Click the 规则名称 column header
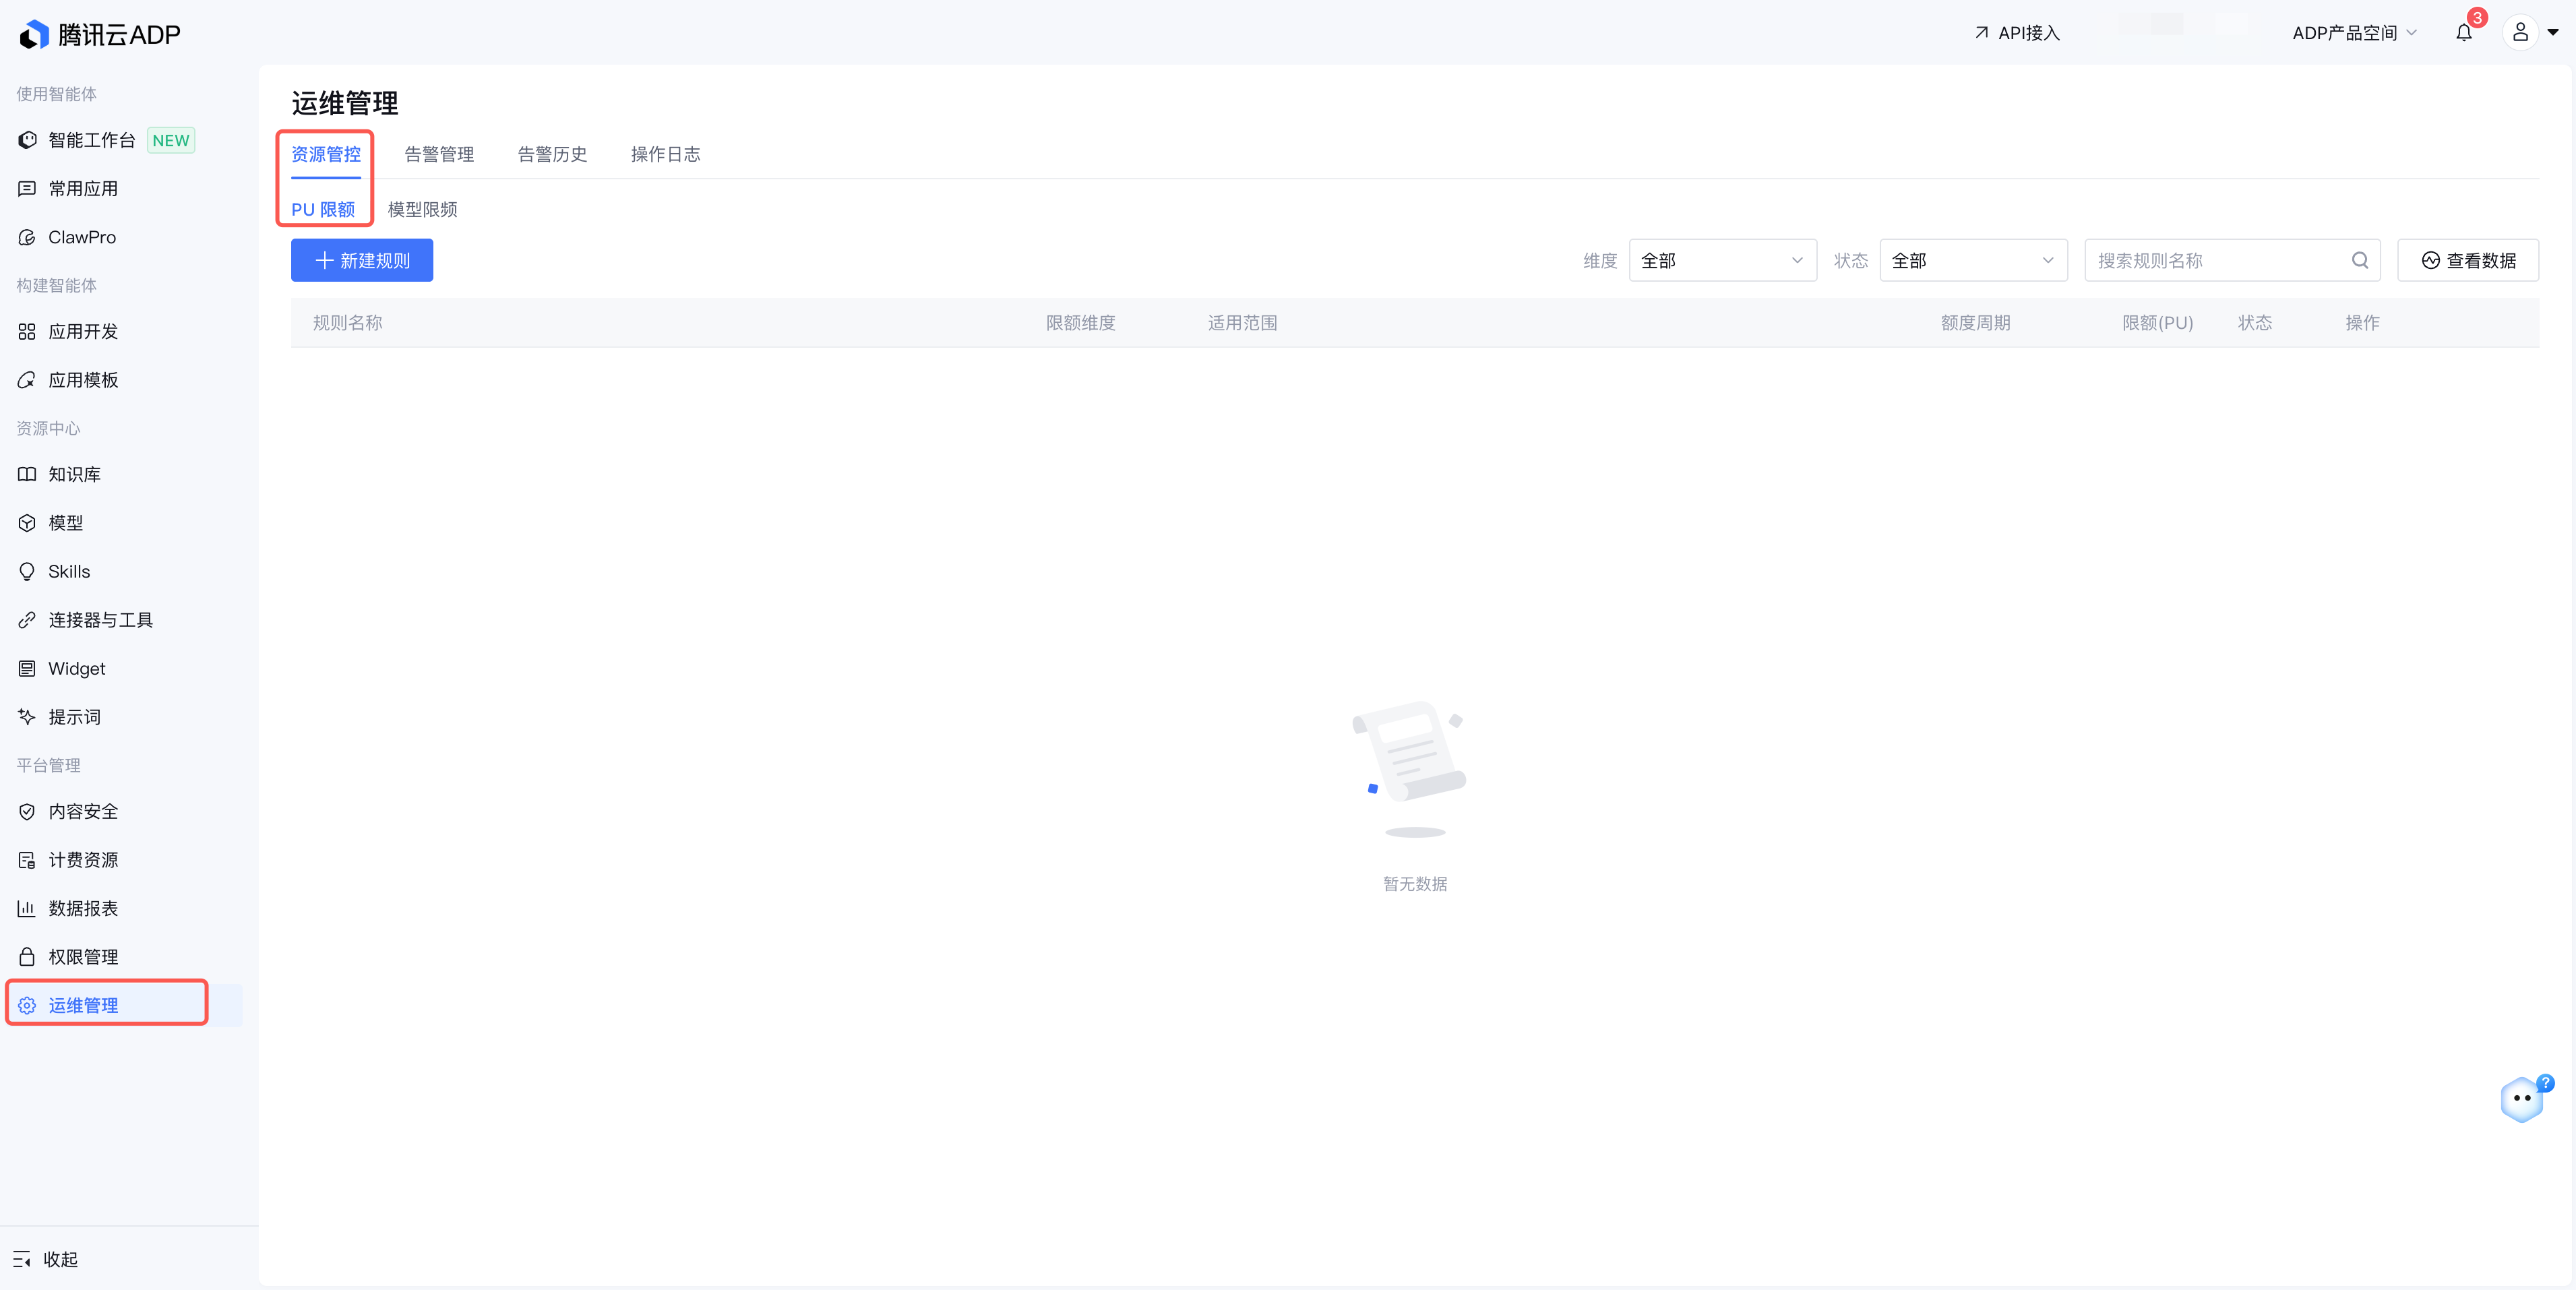Screen dimensions: 2576x1290 click(347, 323)
